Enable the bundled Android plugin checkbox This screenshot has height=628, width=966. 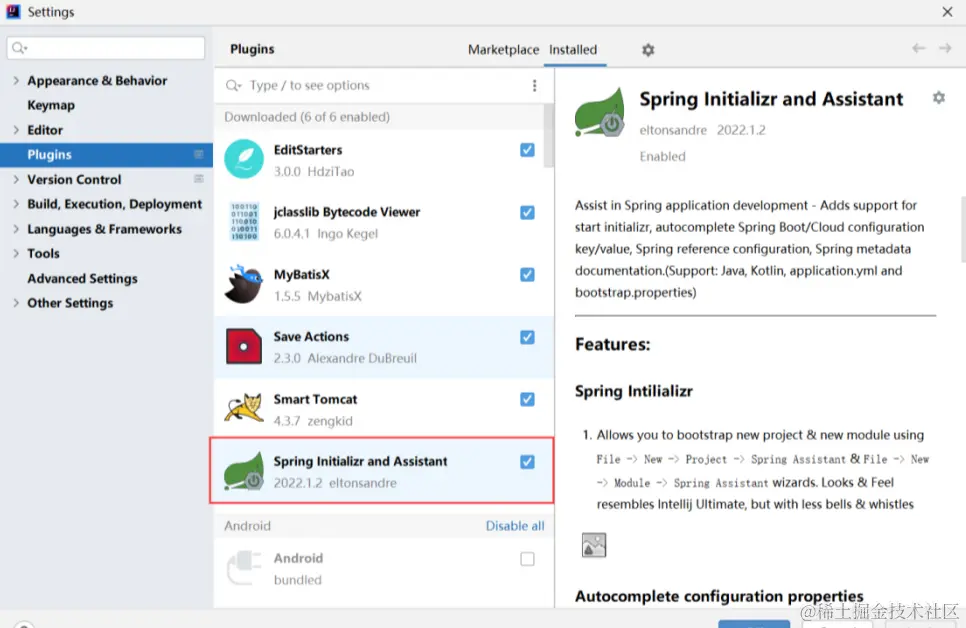[x=527, y=559]
